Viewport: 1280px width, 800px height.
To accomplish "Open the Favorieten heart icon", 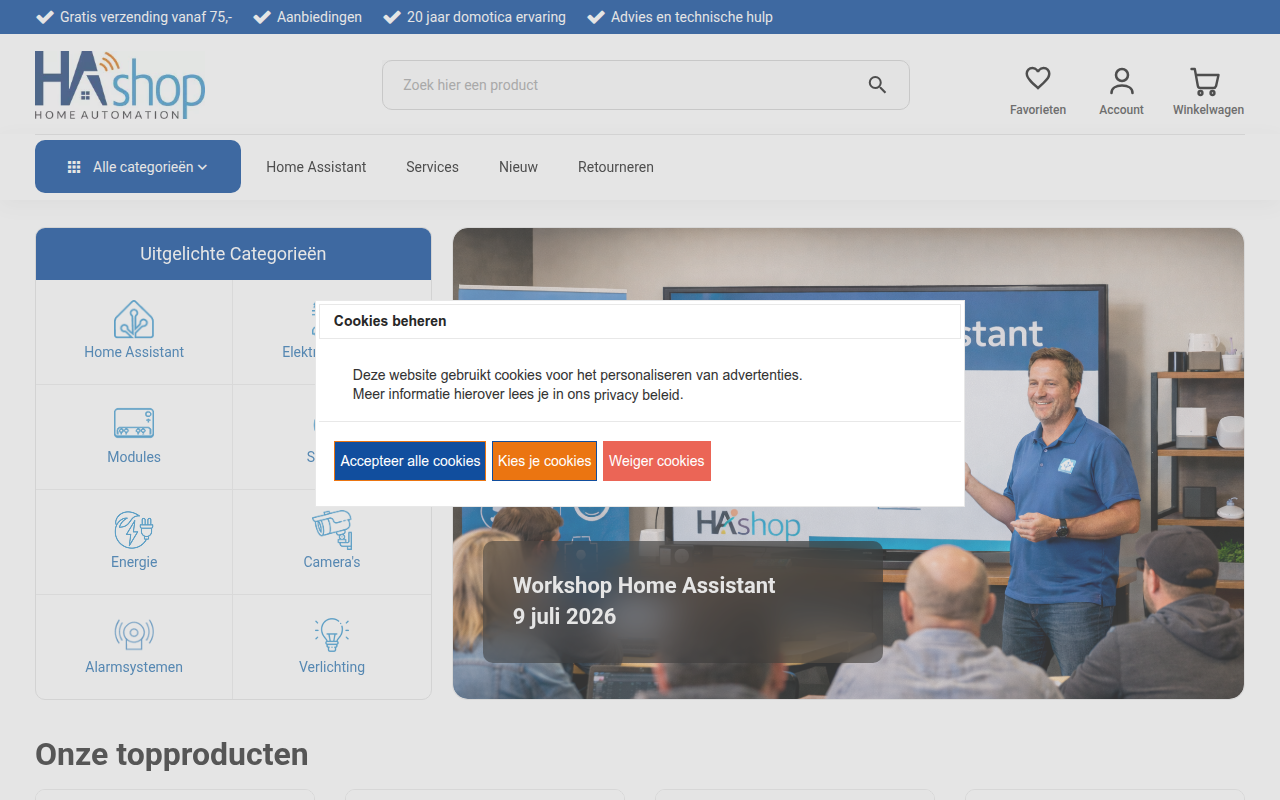I will tap(1038, 78).
